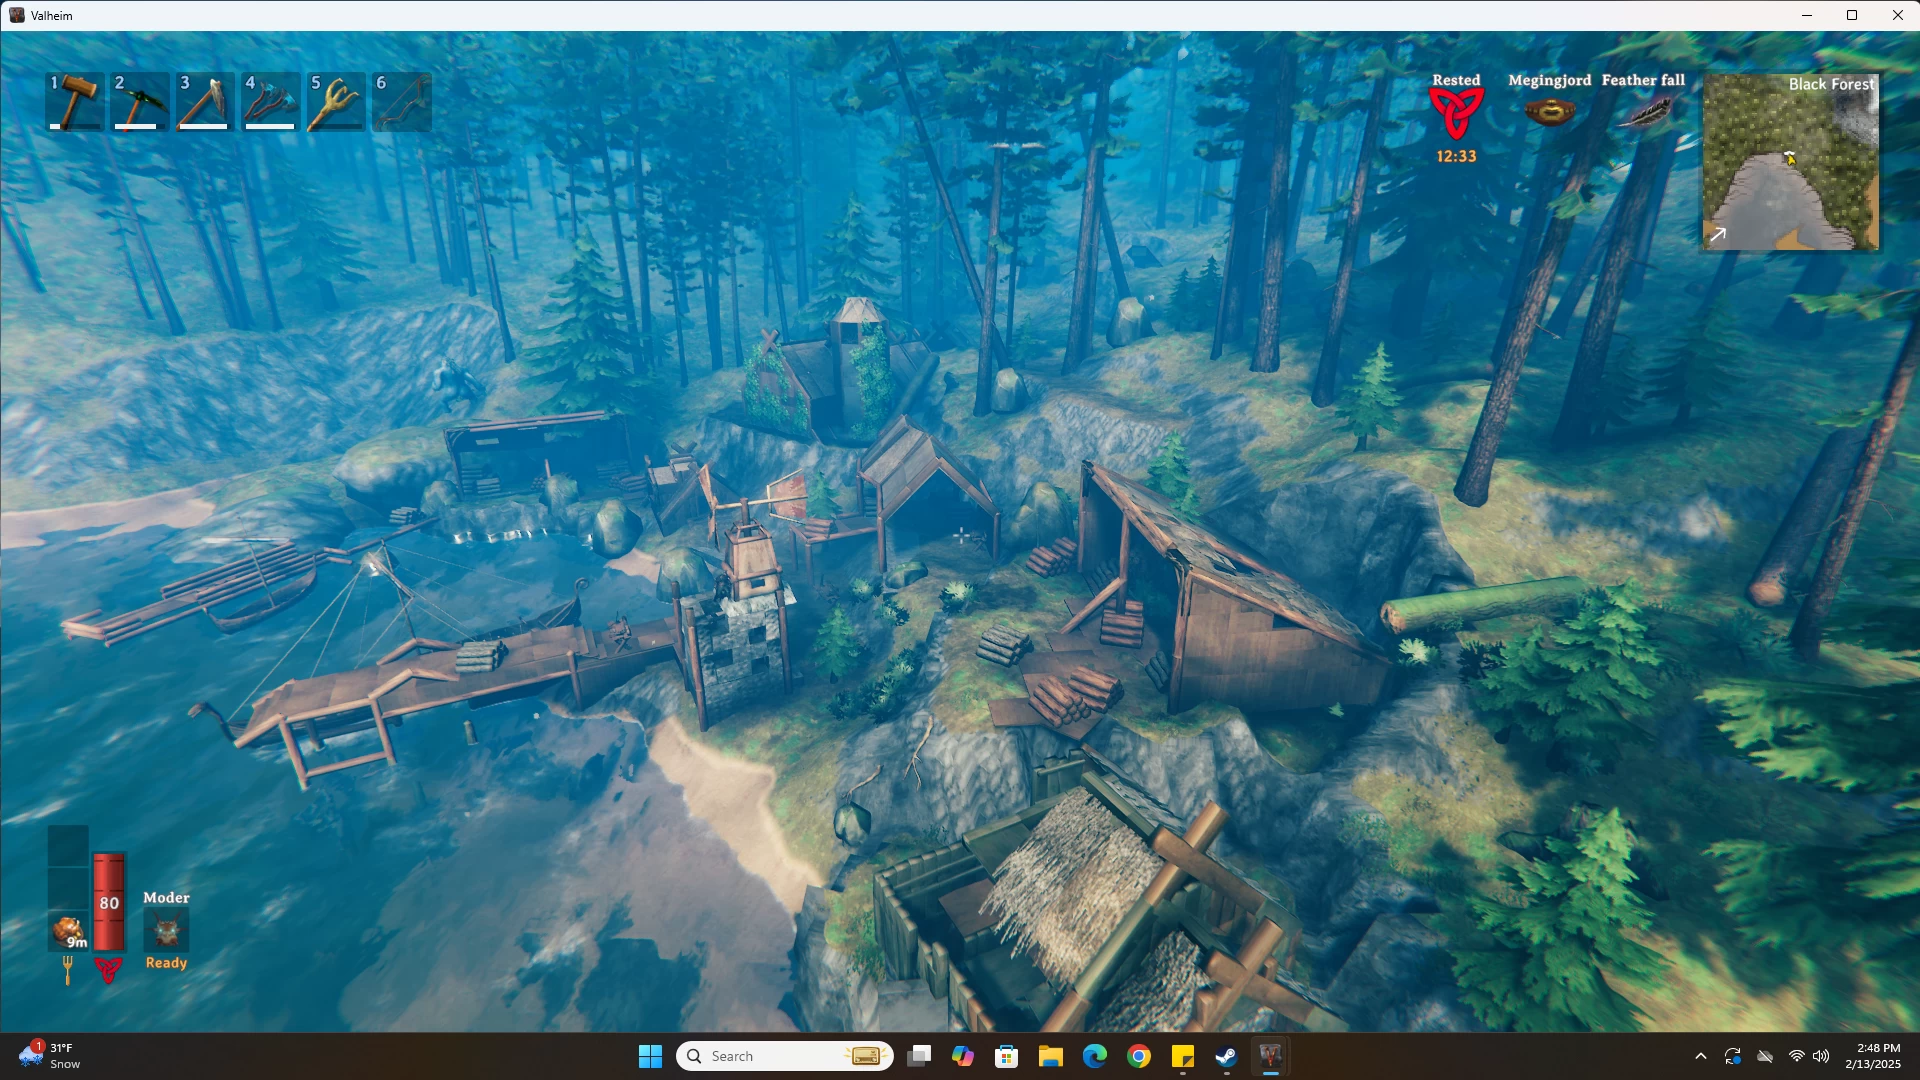
Task: Show hidden system tray icons
Action: pos(1701,1056)
